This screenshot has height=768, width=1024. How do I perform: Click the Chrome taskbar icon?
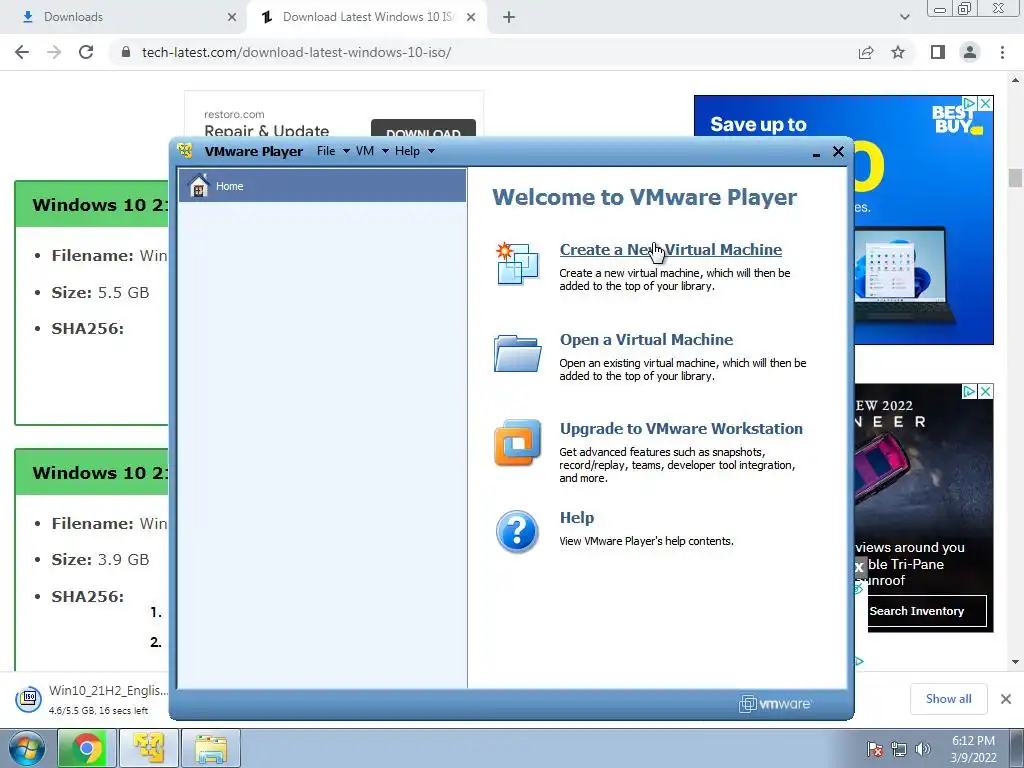click(86, 748)
